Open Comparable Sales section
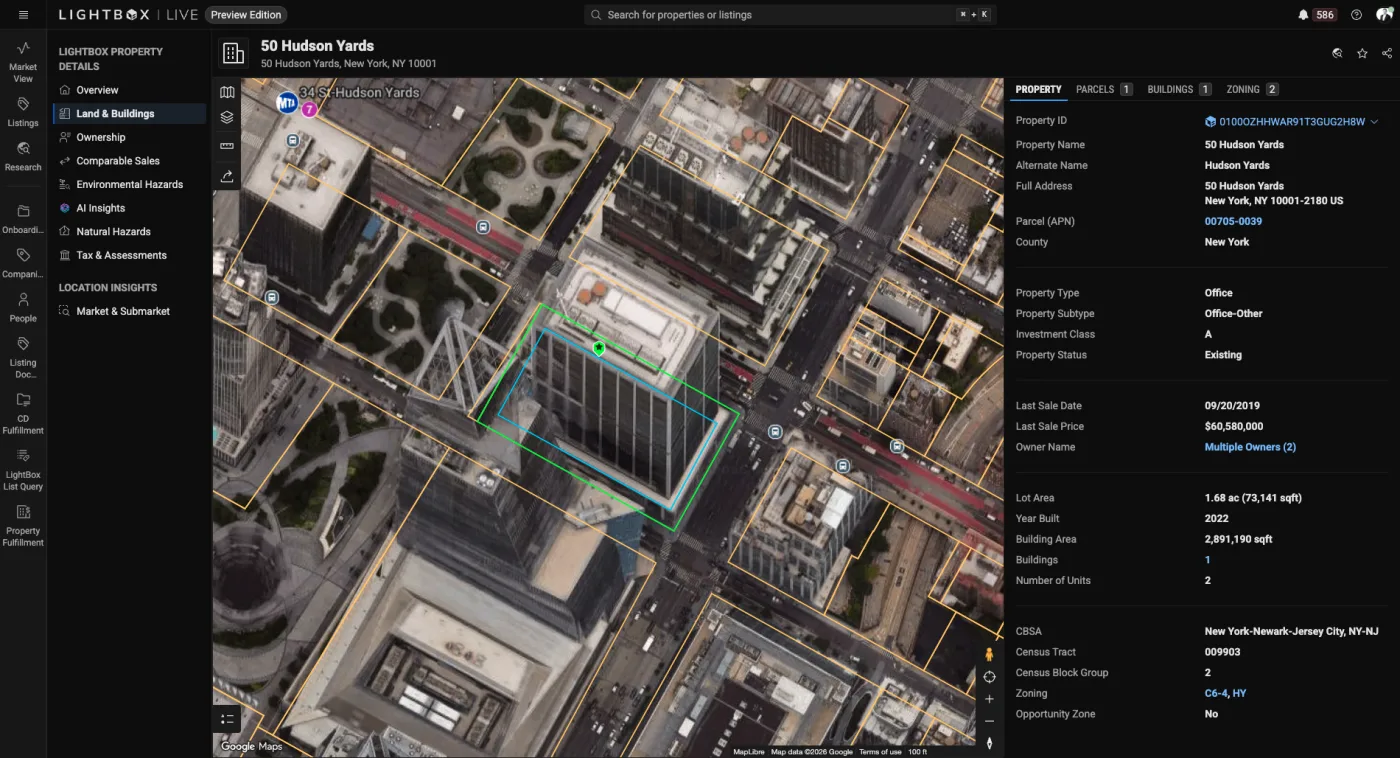This screenshot has width=1400, height=758. [x=130, y=161]
